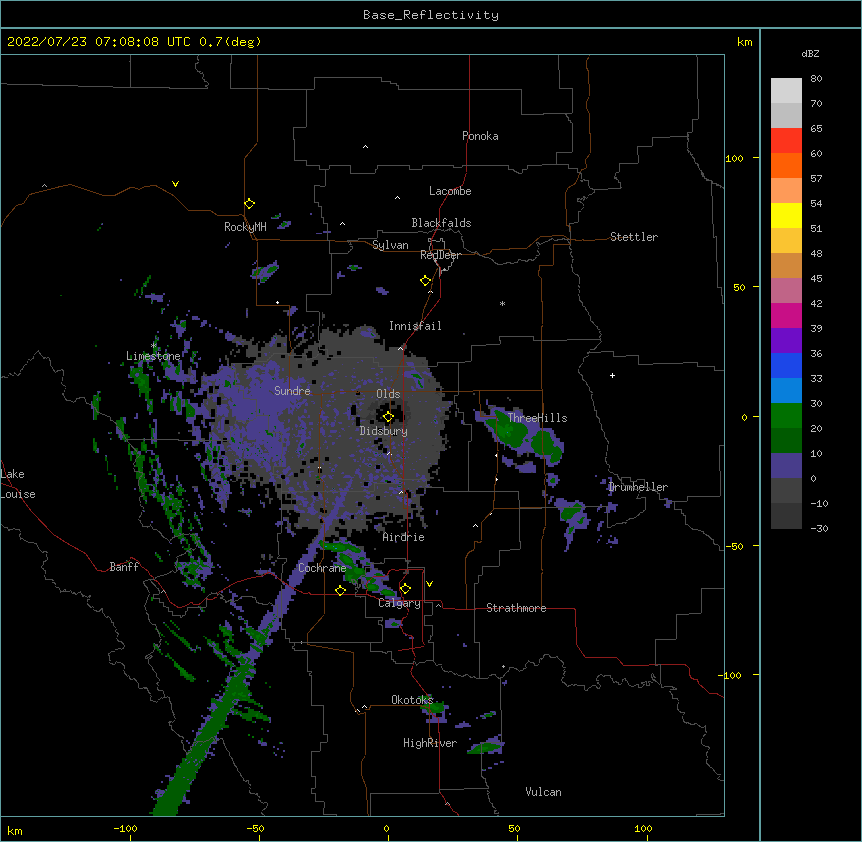Click the asterisk marker above Limestone label
The image size is (862, 842).
[154, 346]
